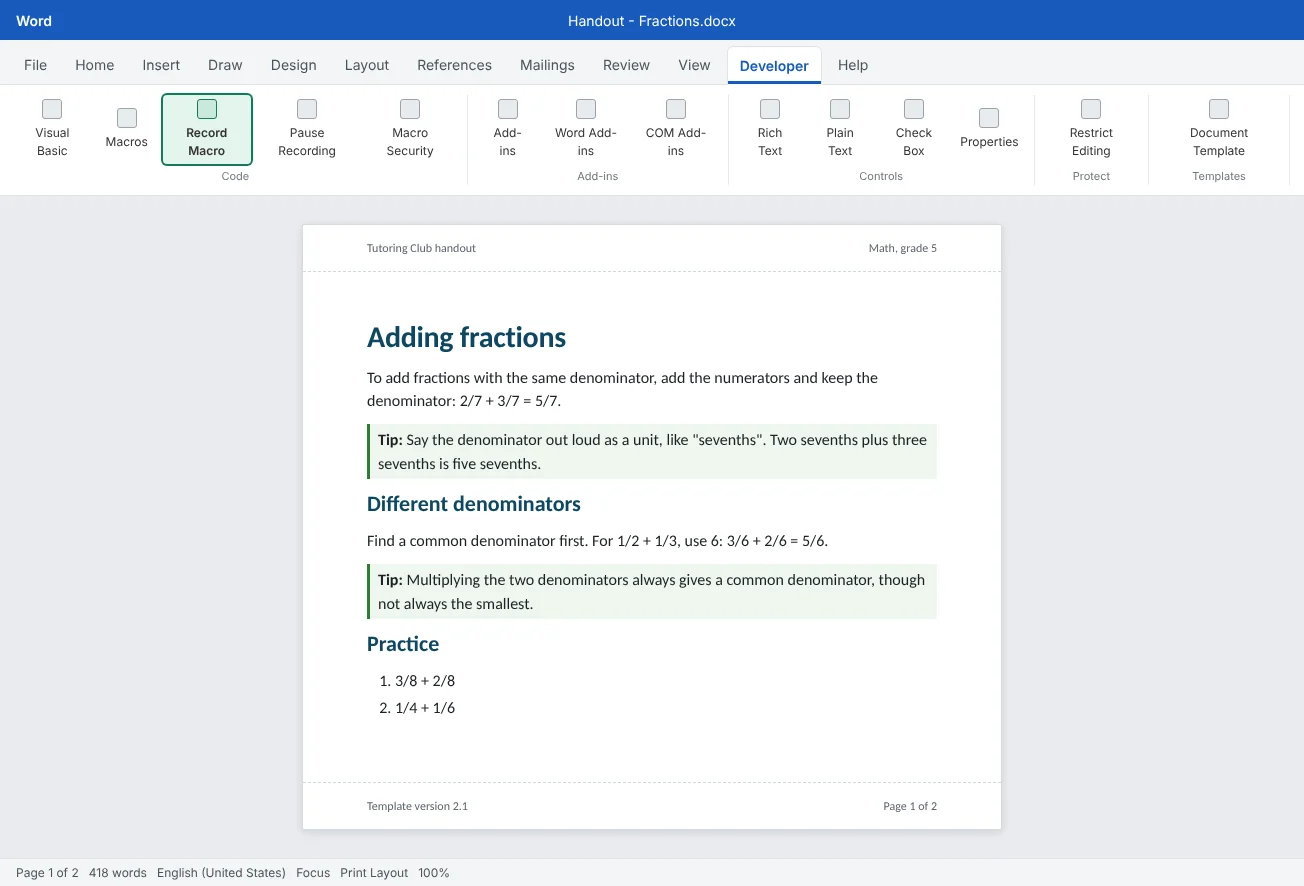Click the 100% zoom level
This screenshot has width=1304, height=886.
point(434,873)
